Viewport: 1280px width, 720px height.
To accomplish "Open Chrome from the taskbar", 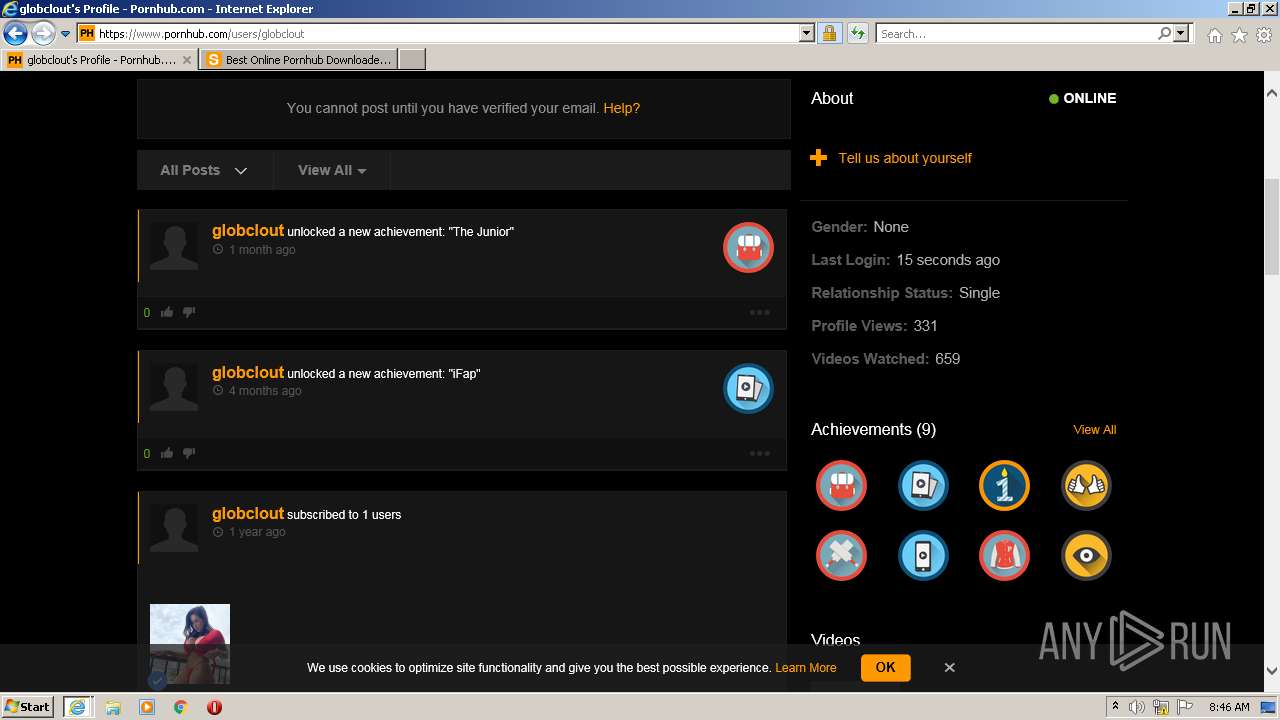I will pyautogui.click(x=180, y=707).
